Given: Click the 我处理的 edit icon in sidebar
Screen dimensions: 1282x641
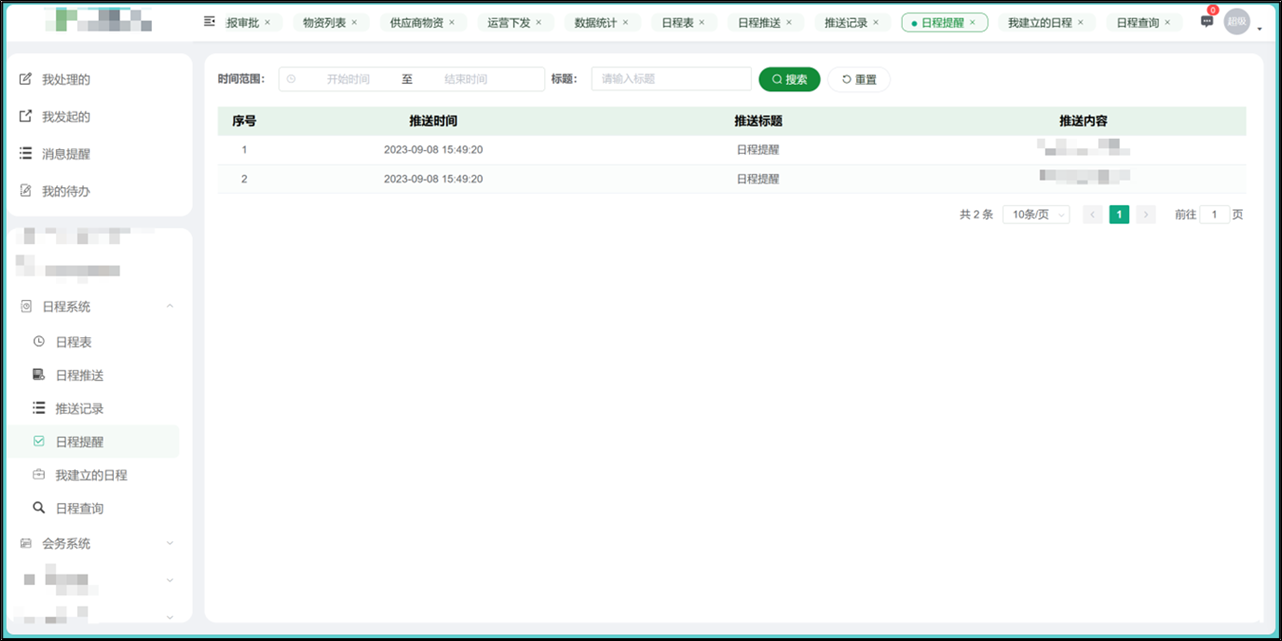Looking at the screenshot, I should tap(26, 79).
